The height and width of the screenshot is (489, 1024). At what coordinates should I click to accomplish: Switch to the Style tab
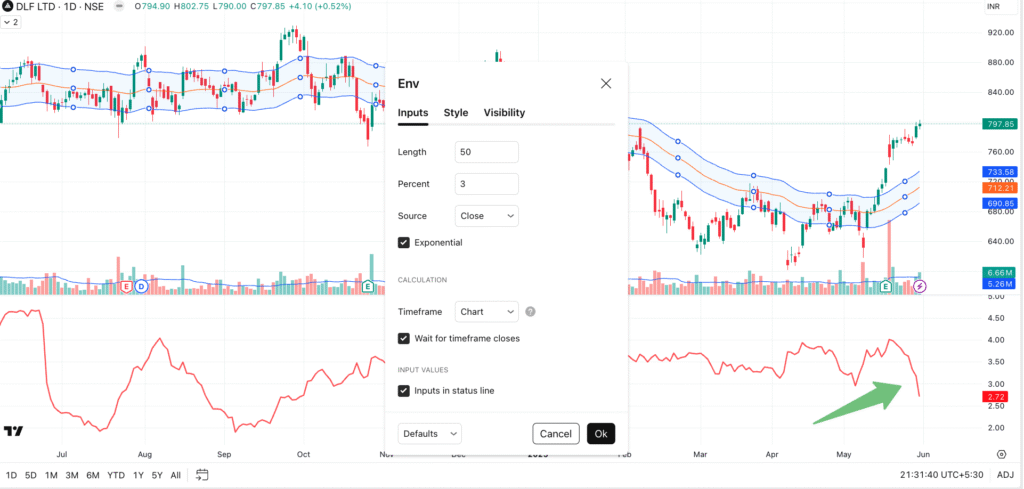point(456,113)
